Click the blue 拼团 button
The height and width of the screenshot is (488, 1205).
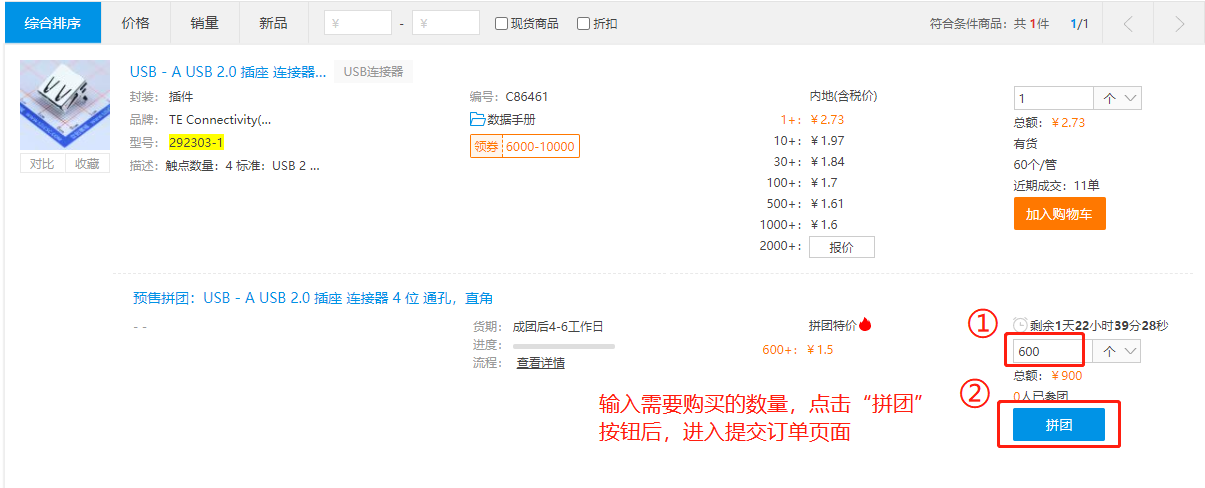[1058, 424]
